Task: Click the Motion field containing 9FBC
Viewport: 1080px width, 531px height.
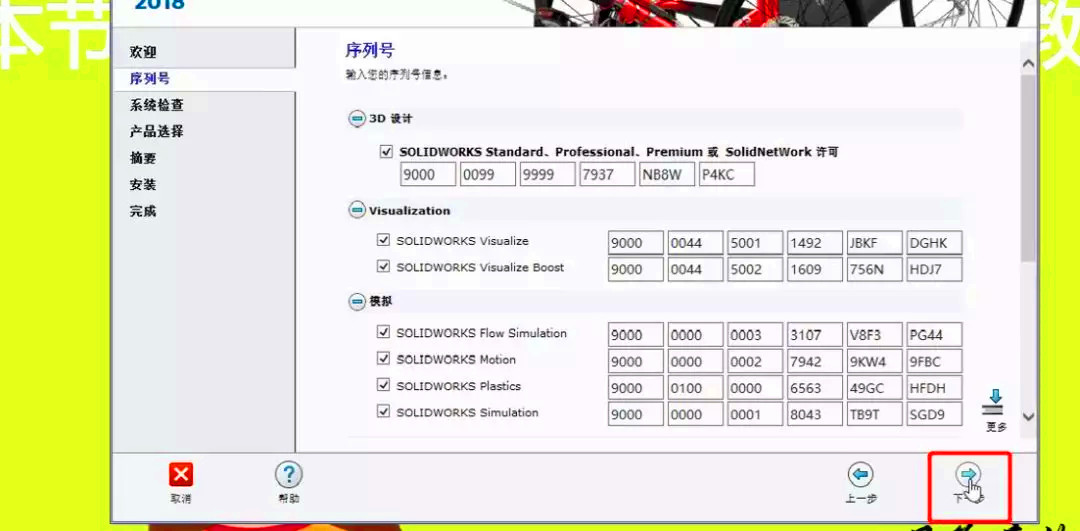Action: pyautogui.click(x=935, y=361)
